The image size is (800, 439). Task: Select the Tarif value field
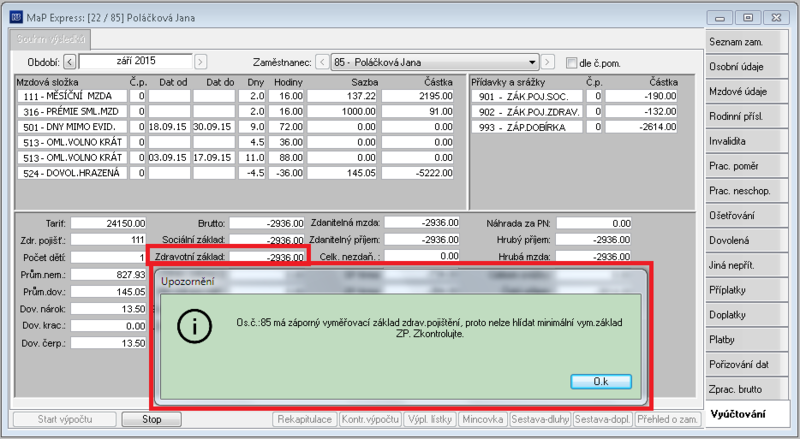tap(108, 224)
